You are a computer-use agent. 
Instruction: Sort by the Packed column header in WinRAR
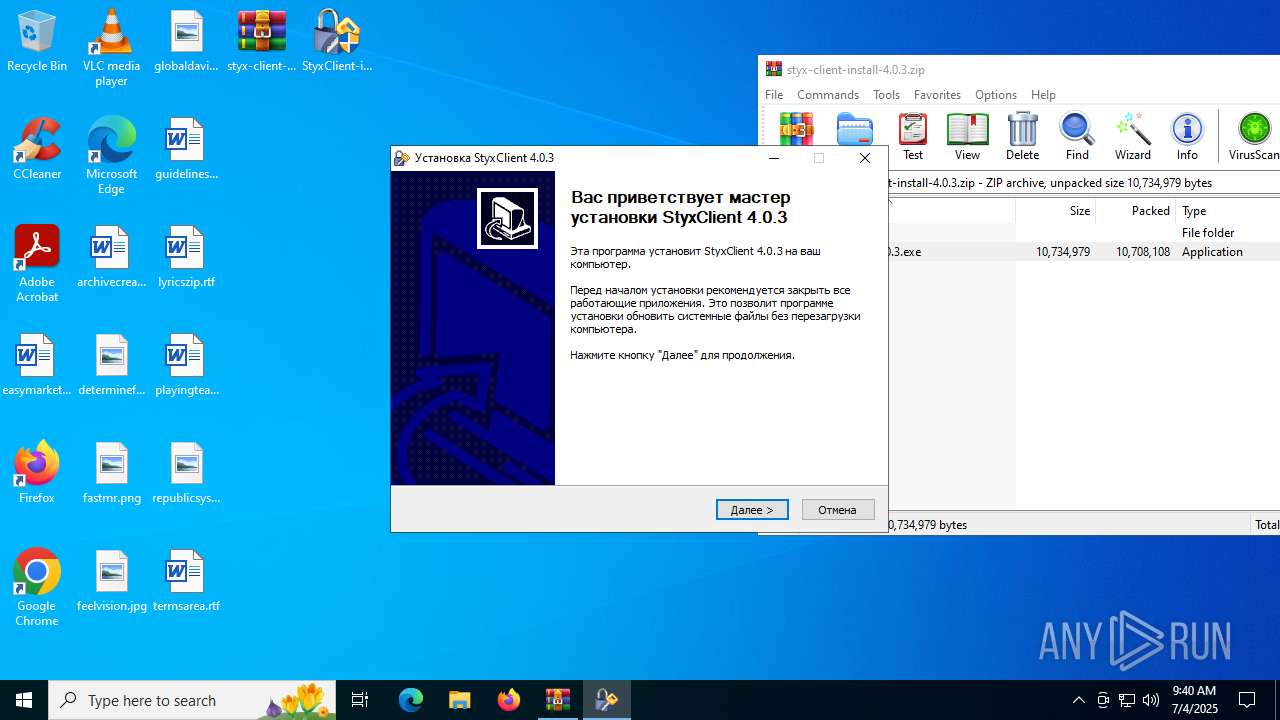[x=1135, y=211]
